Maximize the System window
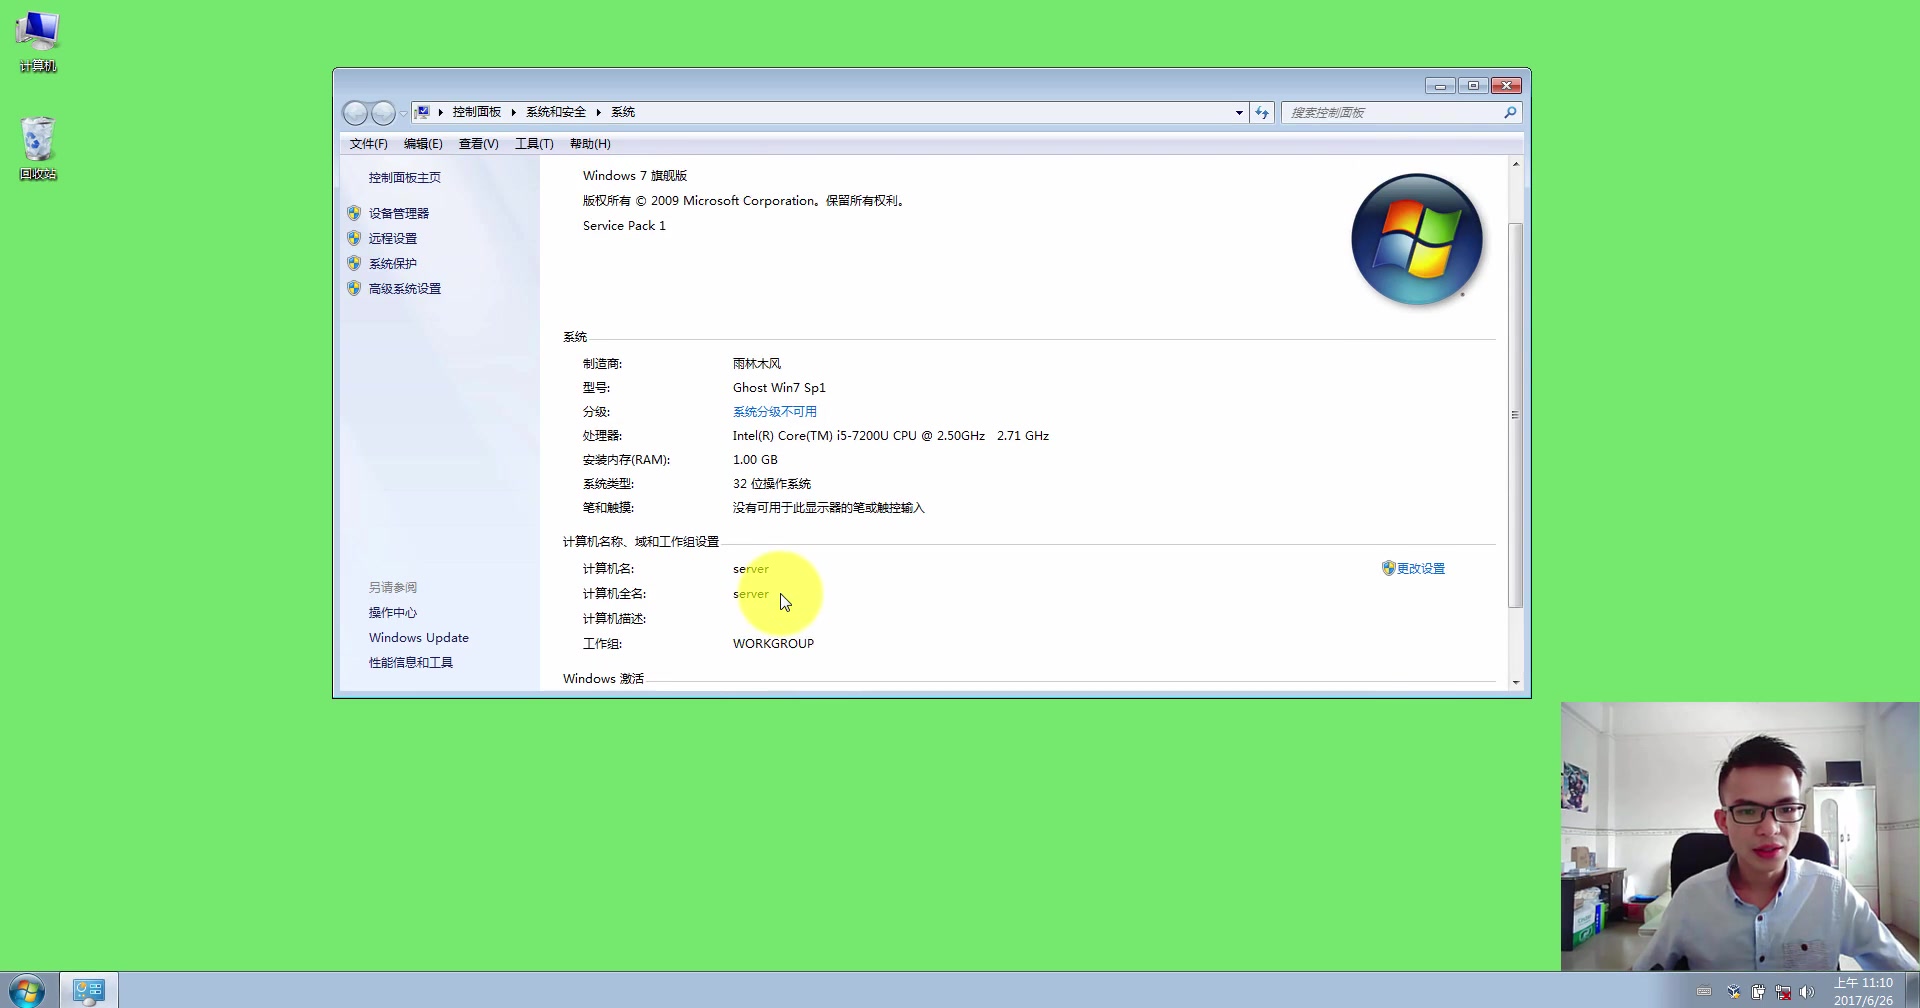Image resolution: width=1920 pixels, height=1008 pixels. [x=1473, y=86]
